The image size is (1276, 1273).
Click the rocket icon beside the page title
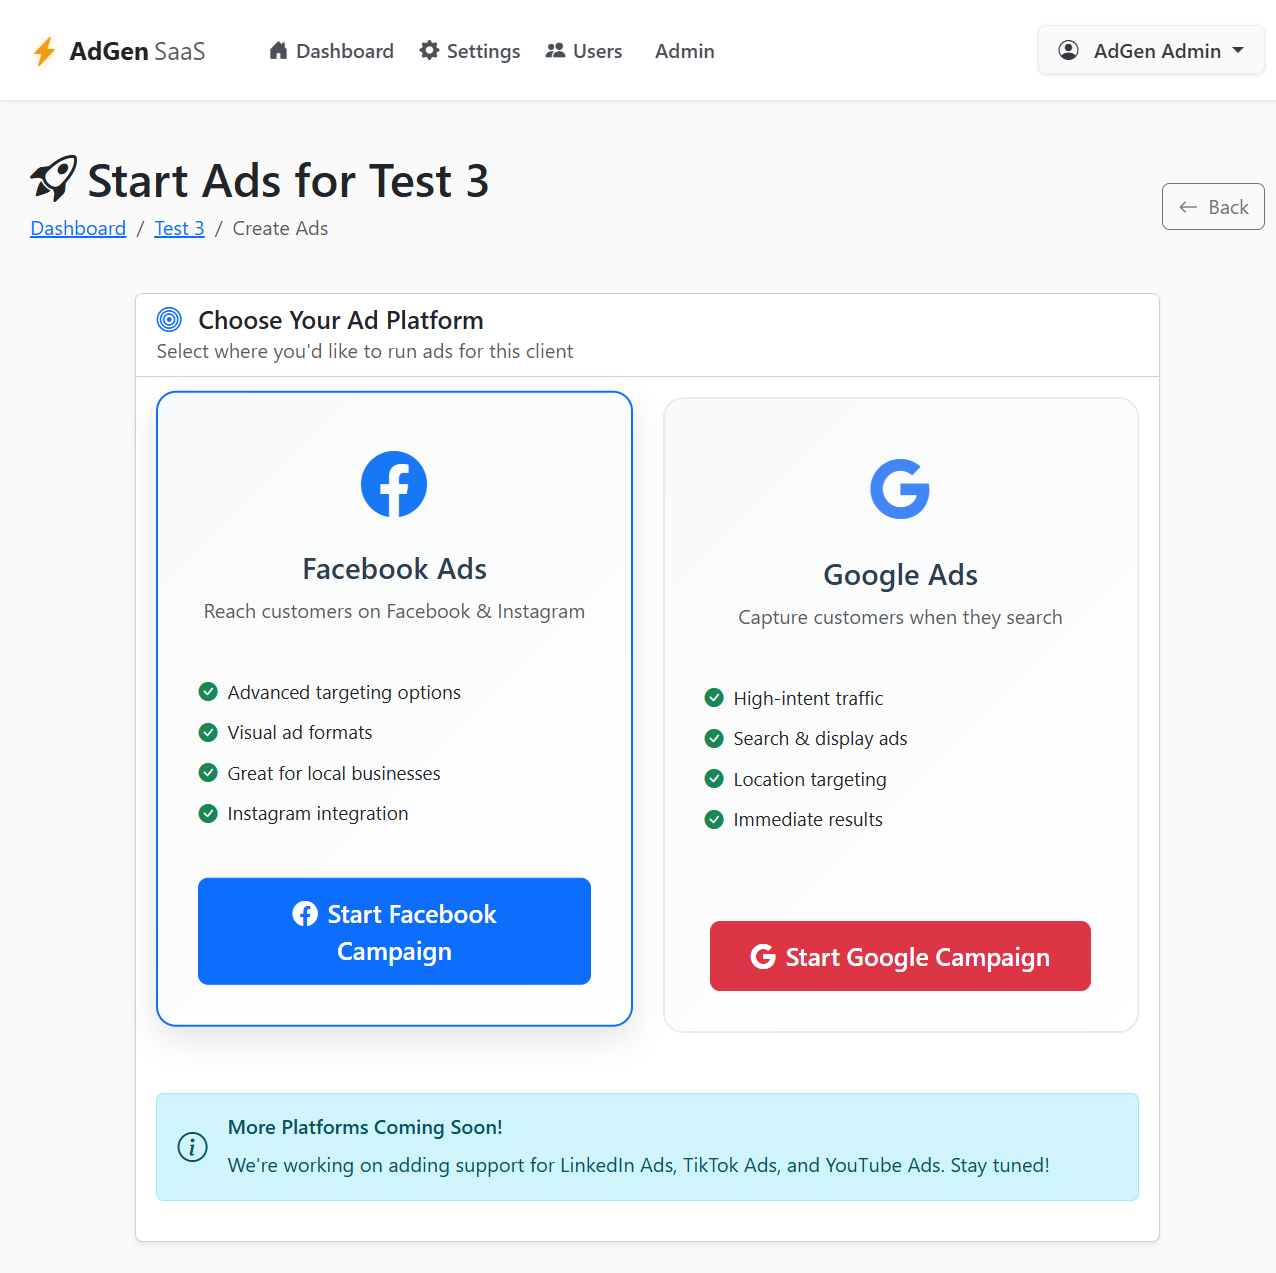click(54, 179)
